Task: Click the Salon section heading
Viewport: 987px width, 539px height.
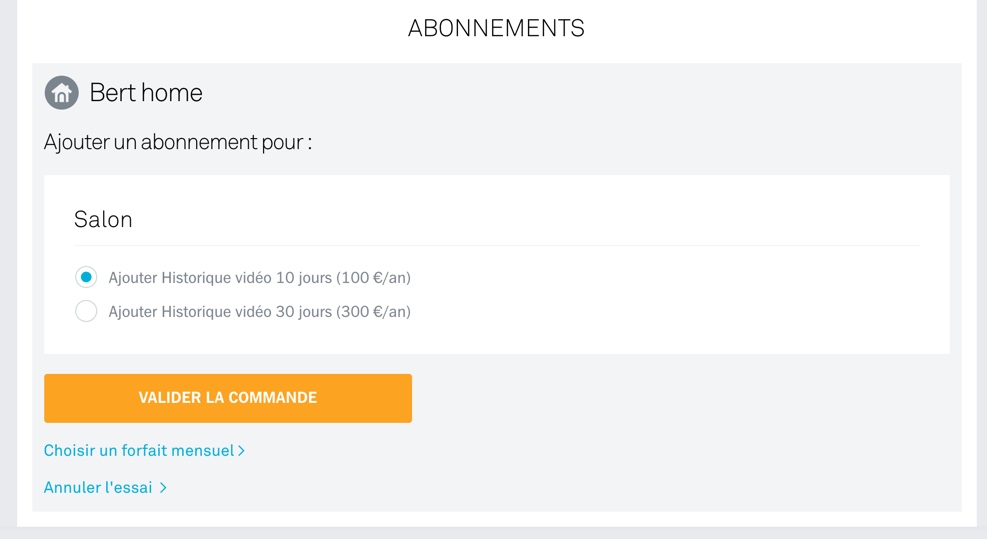Action: click(x=103, y=220)
